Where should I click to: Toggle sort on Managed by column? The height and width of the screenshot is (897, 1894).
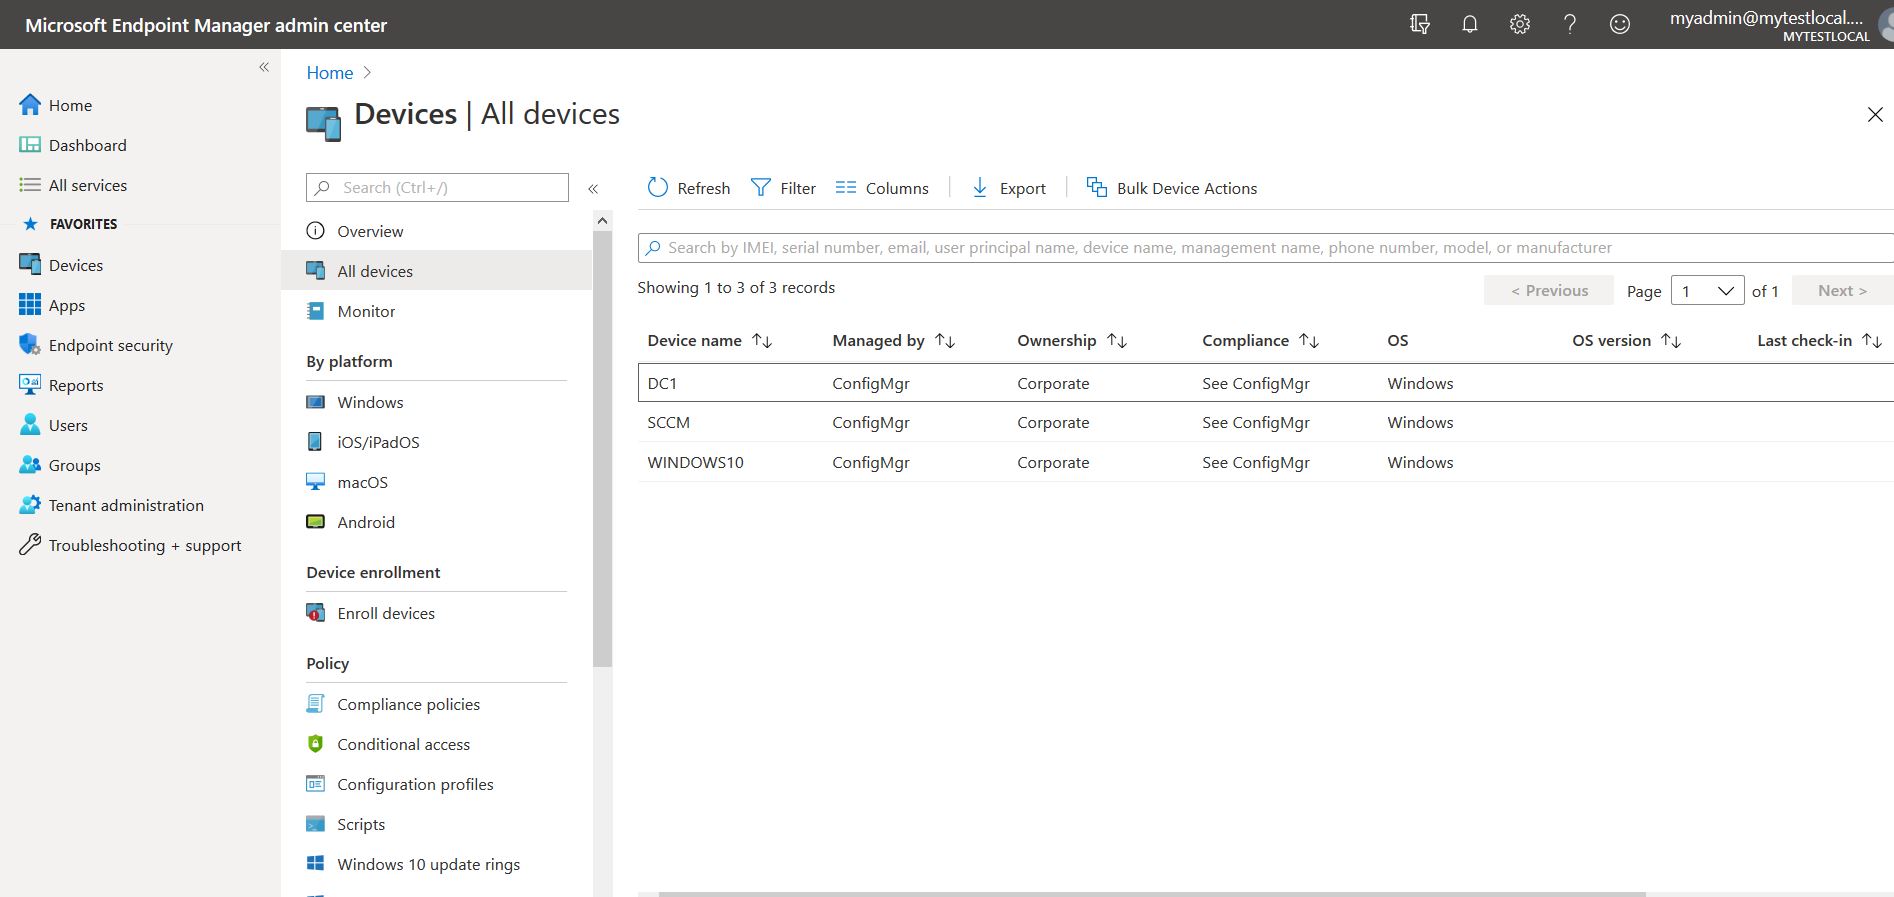click(x=945, y=341)
